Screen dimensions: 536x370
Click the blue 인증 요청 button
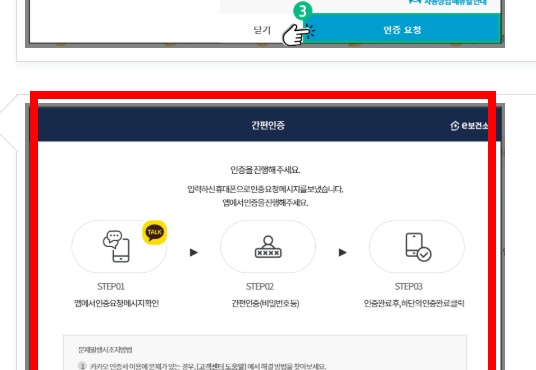coord(402,29)
